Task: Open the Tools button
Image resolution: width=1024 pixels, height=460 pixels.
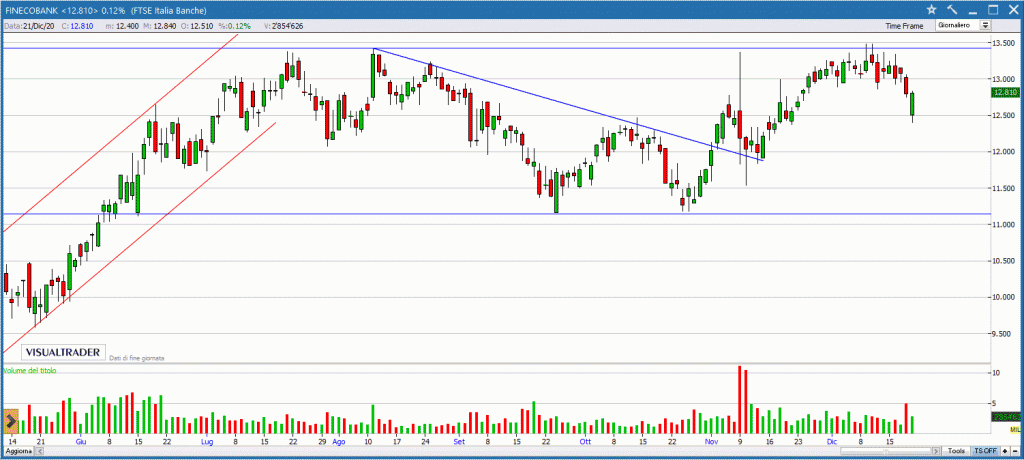Action: (x=957, y=451)
